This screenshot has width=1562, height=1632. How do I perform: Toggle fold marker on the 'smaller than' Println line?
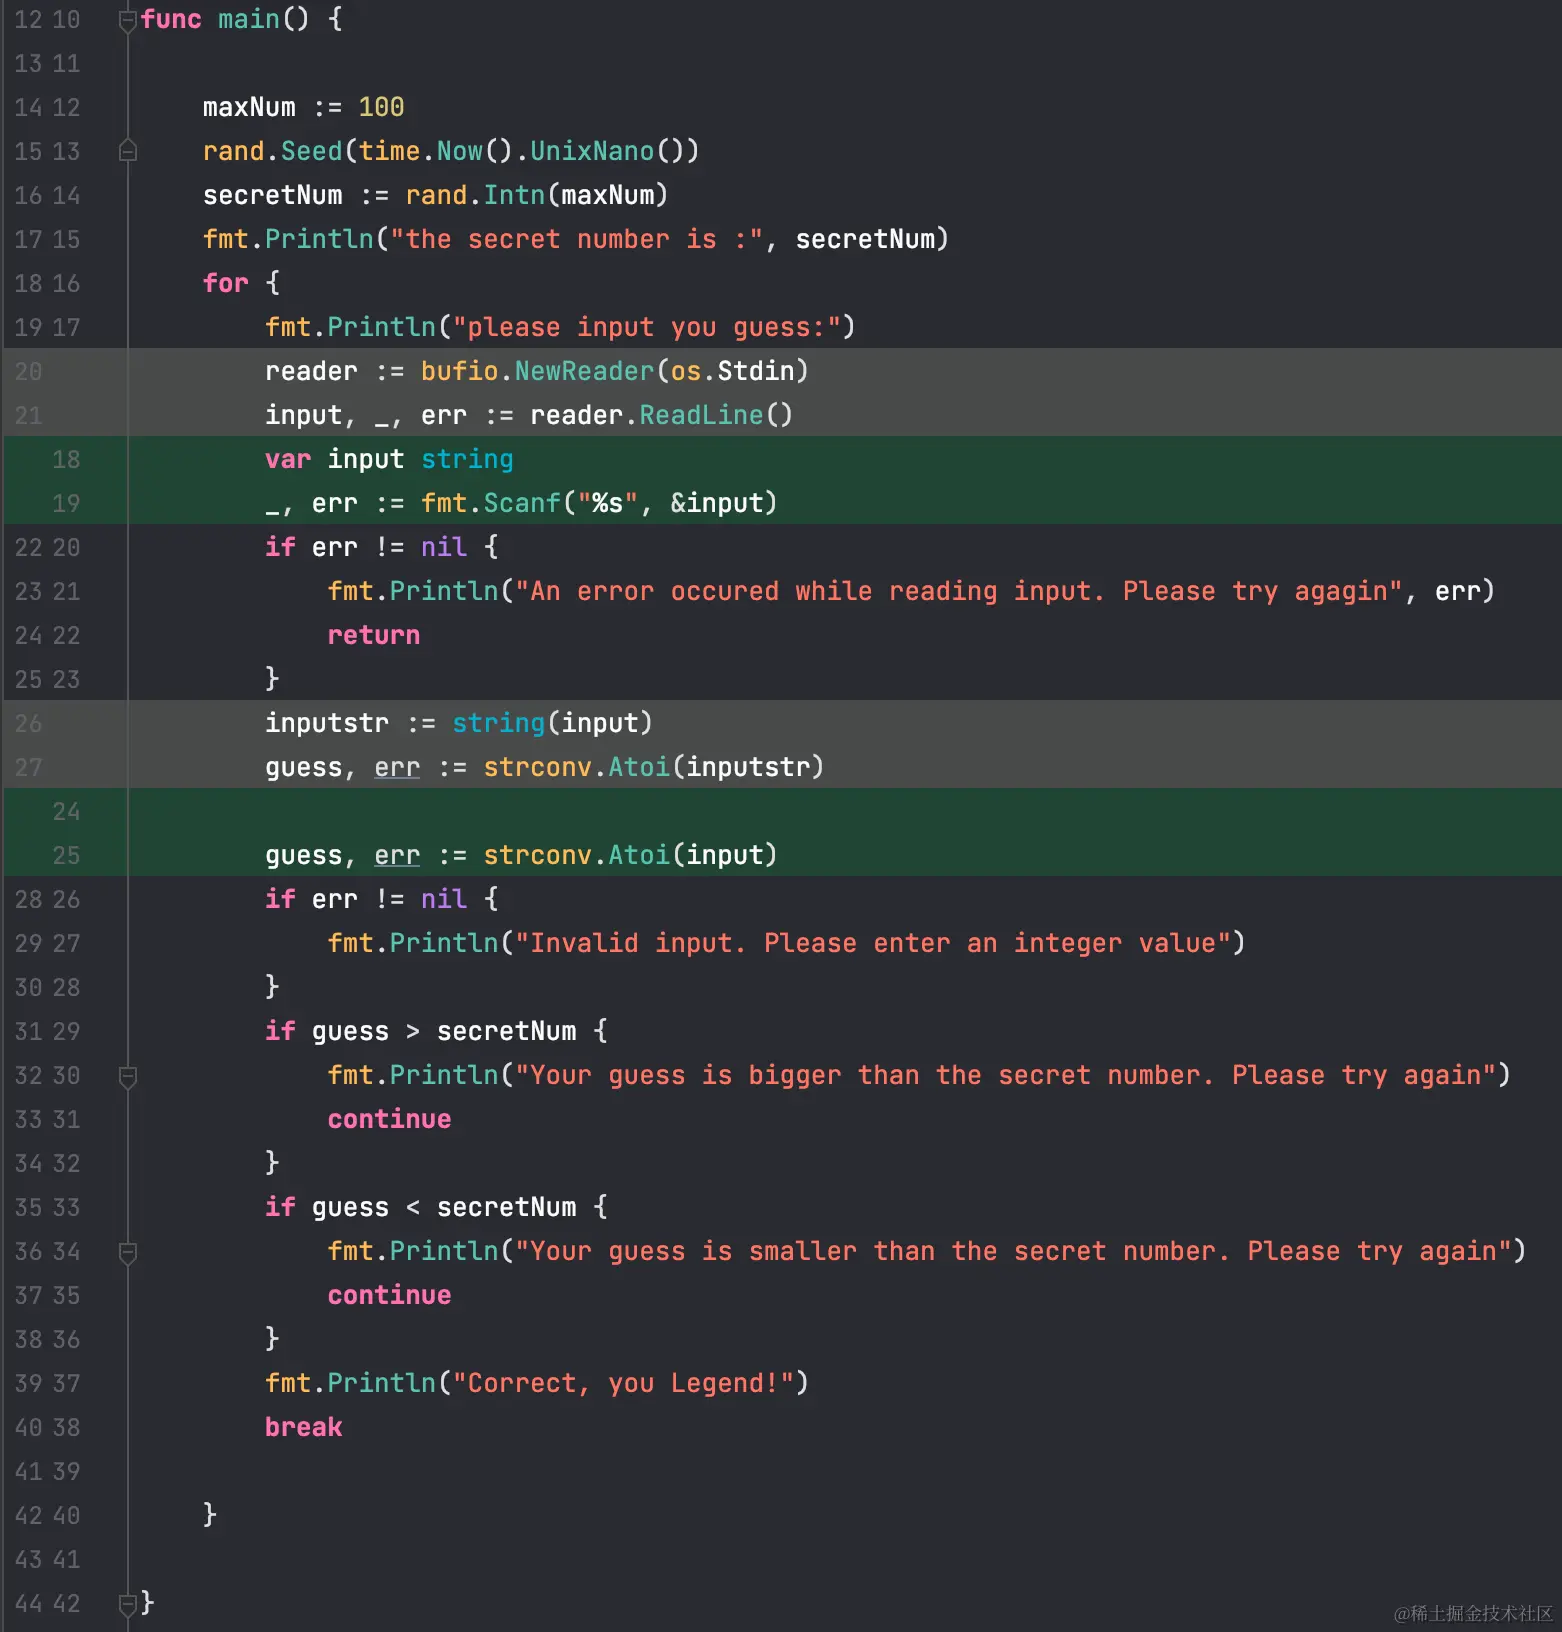pos(127,1252)
